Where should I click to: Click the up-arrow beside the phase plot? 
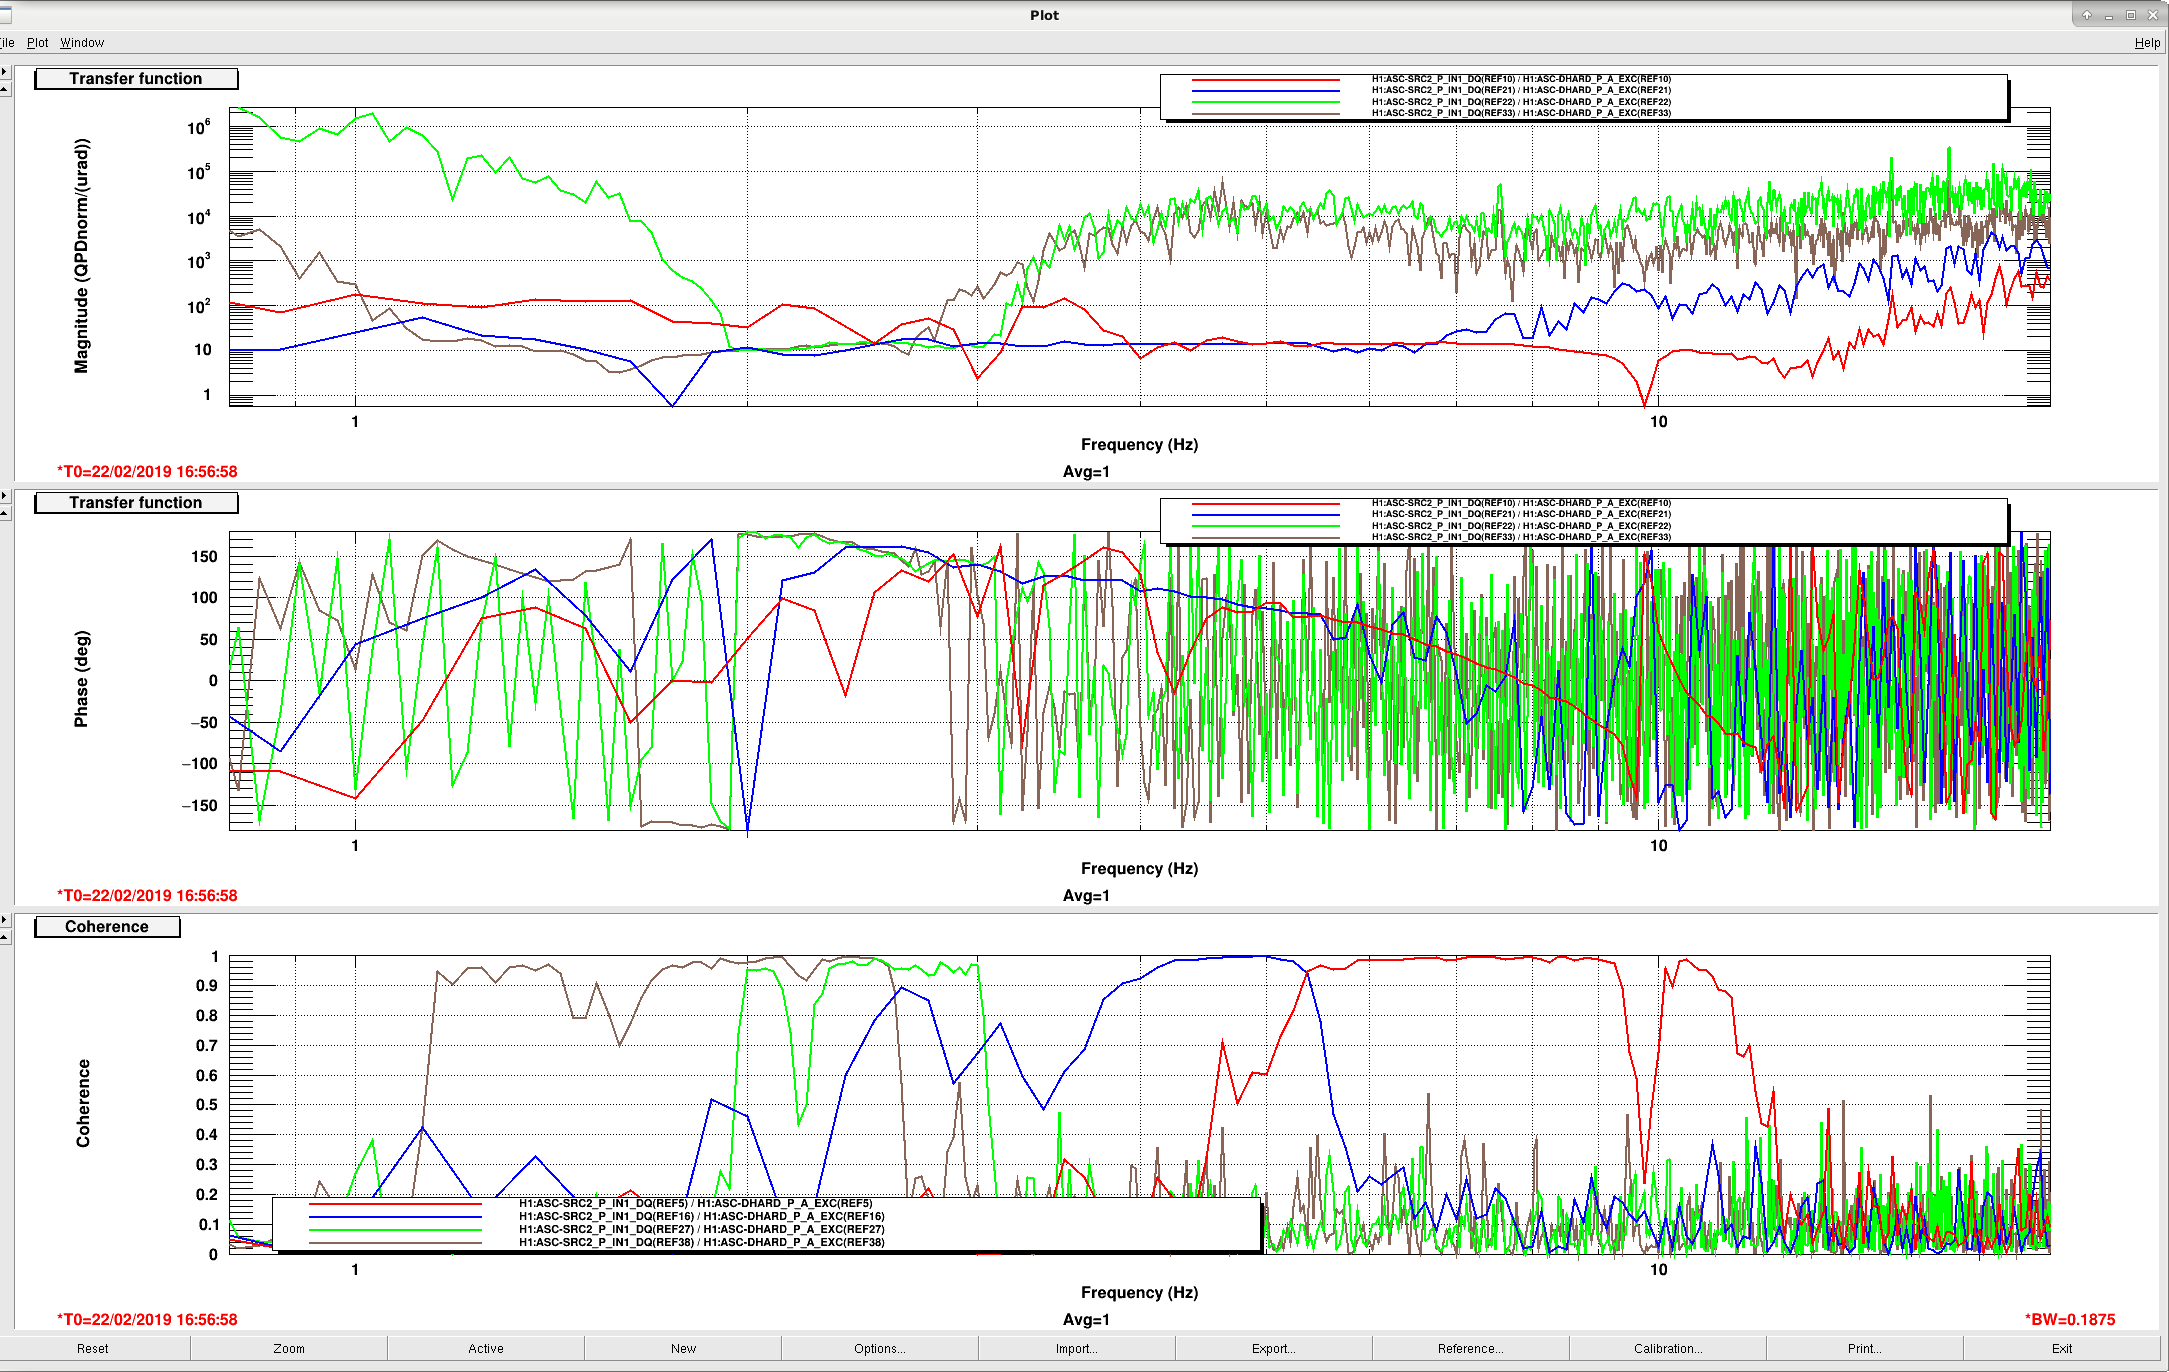(5, 513)
